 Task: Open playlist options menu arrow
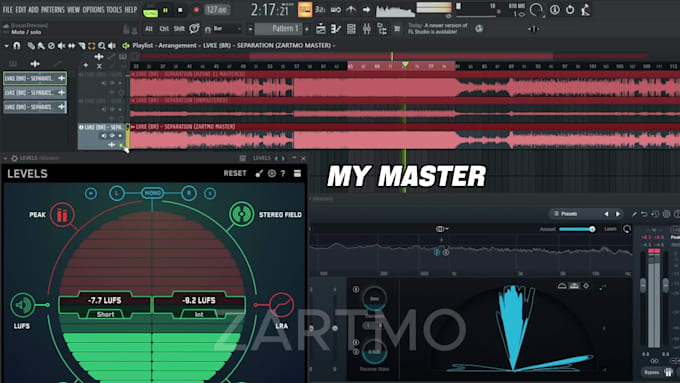tap(6, 46)
